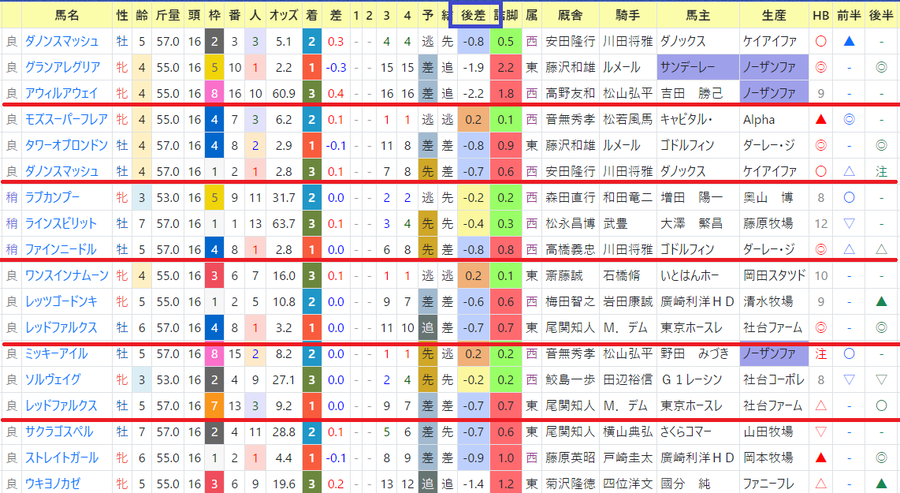Viewport: 900px width, 493px height.
Task: Click breeder name 藤原牧場
Action: click(x=768, y=223)
